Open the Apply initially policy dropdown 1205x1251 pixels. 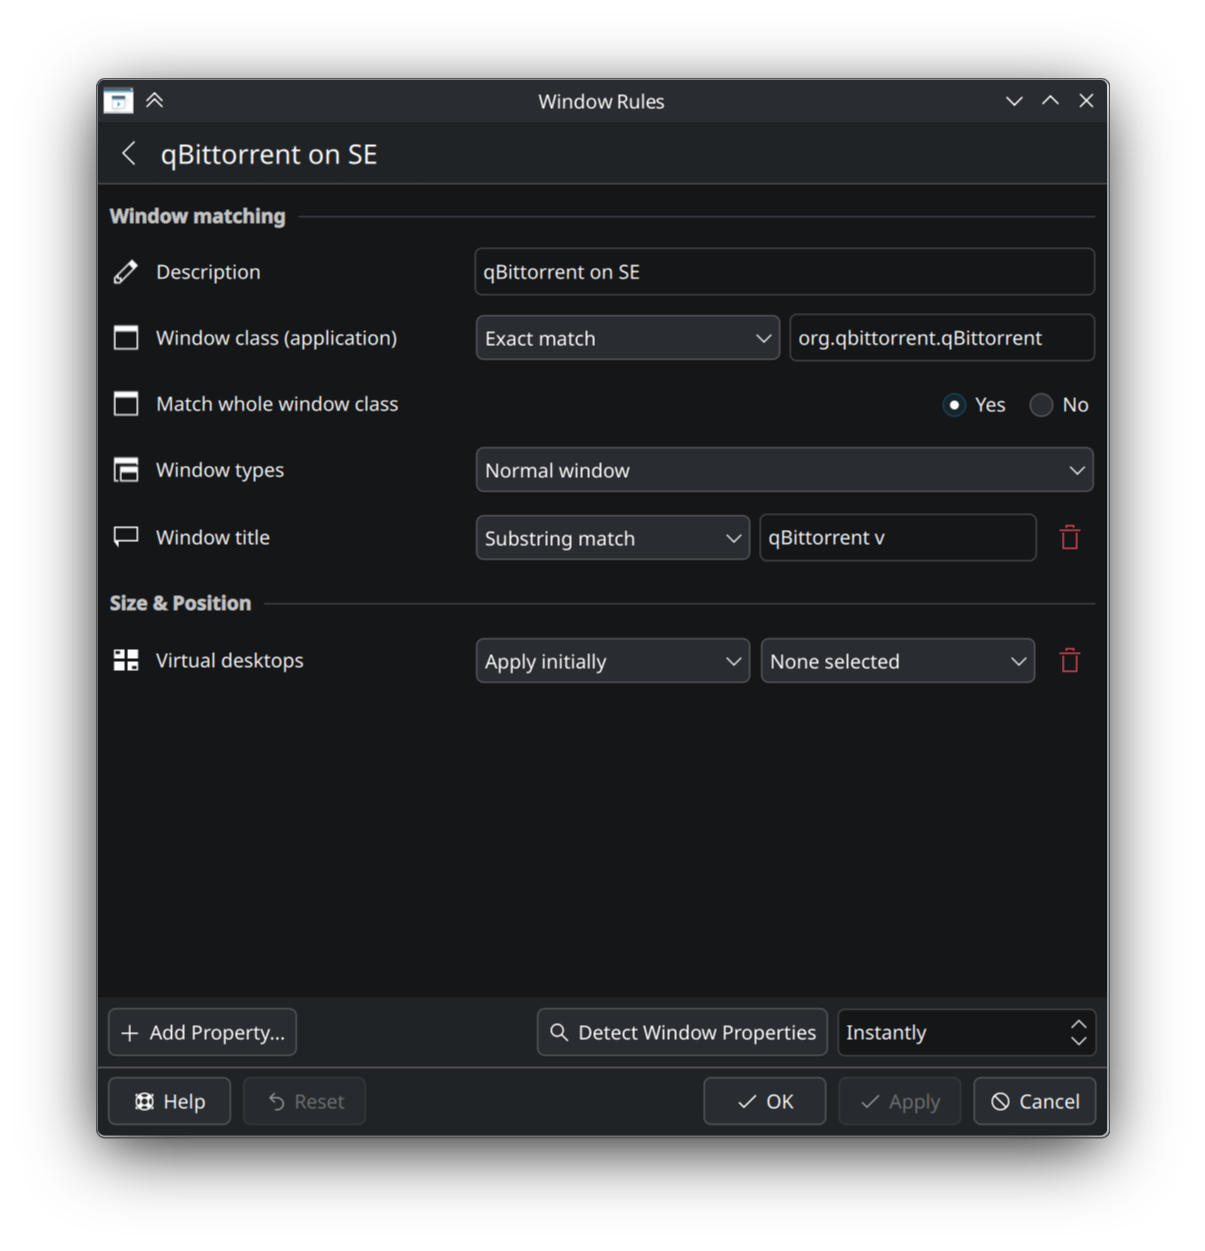(612, 661)
